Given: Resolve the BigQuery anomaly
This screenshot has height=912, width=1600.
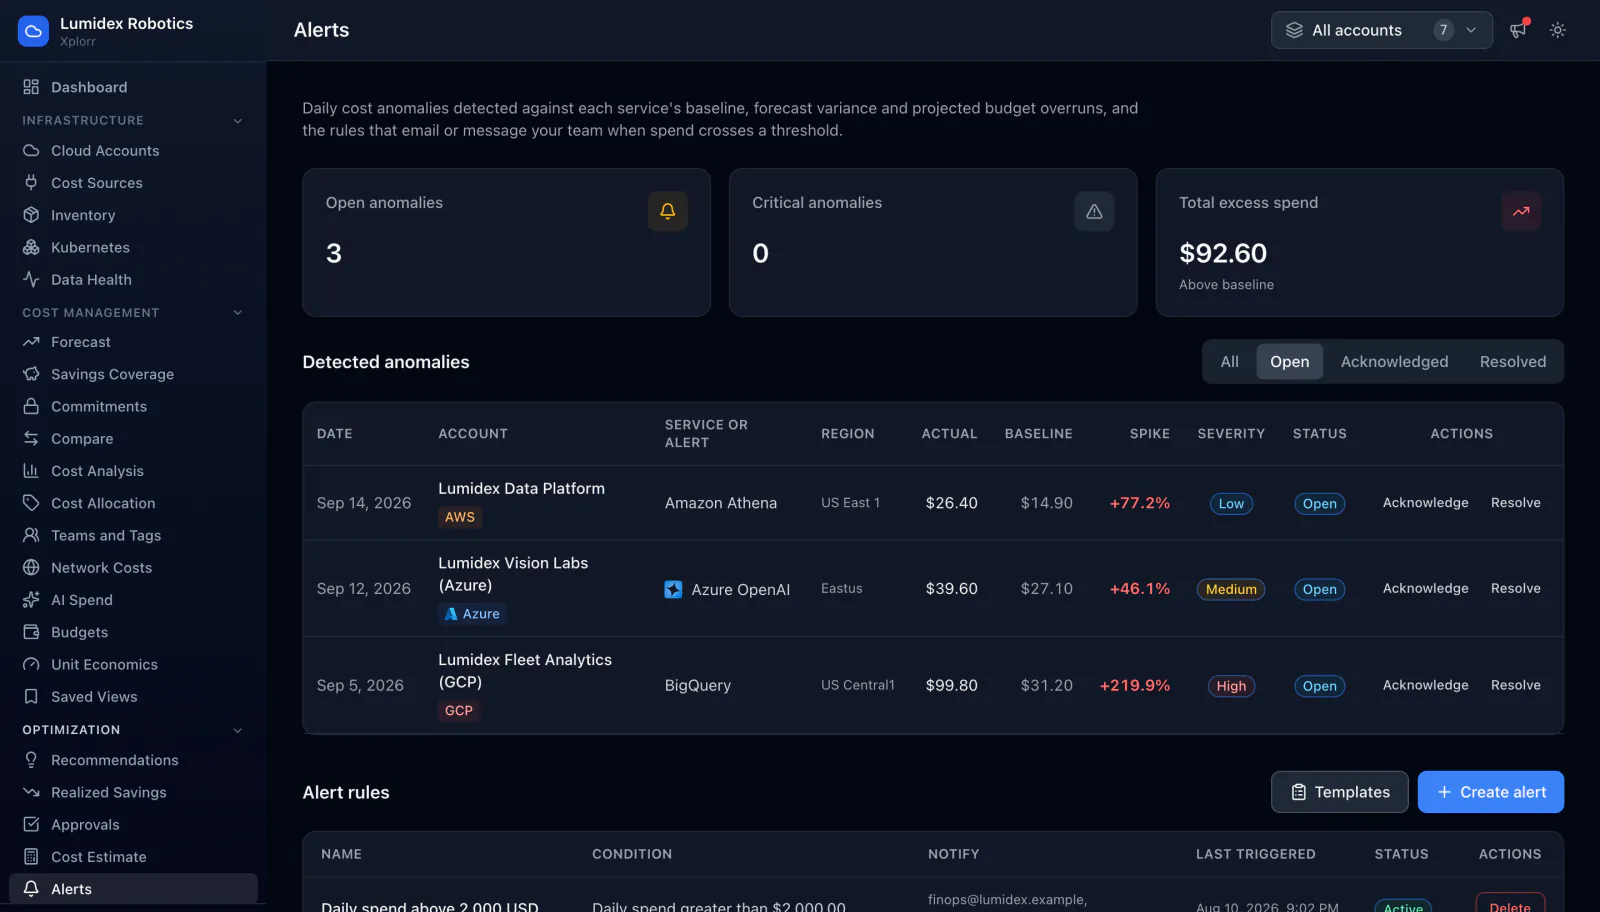Looking at the screenshot, I should [x=1515, y=685].
